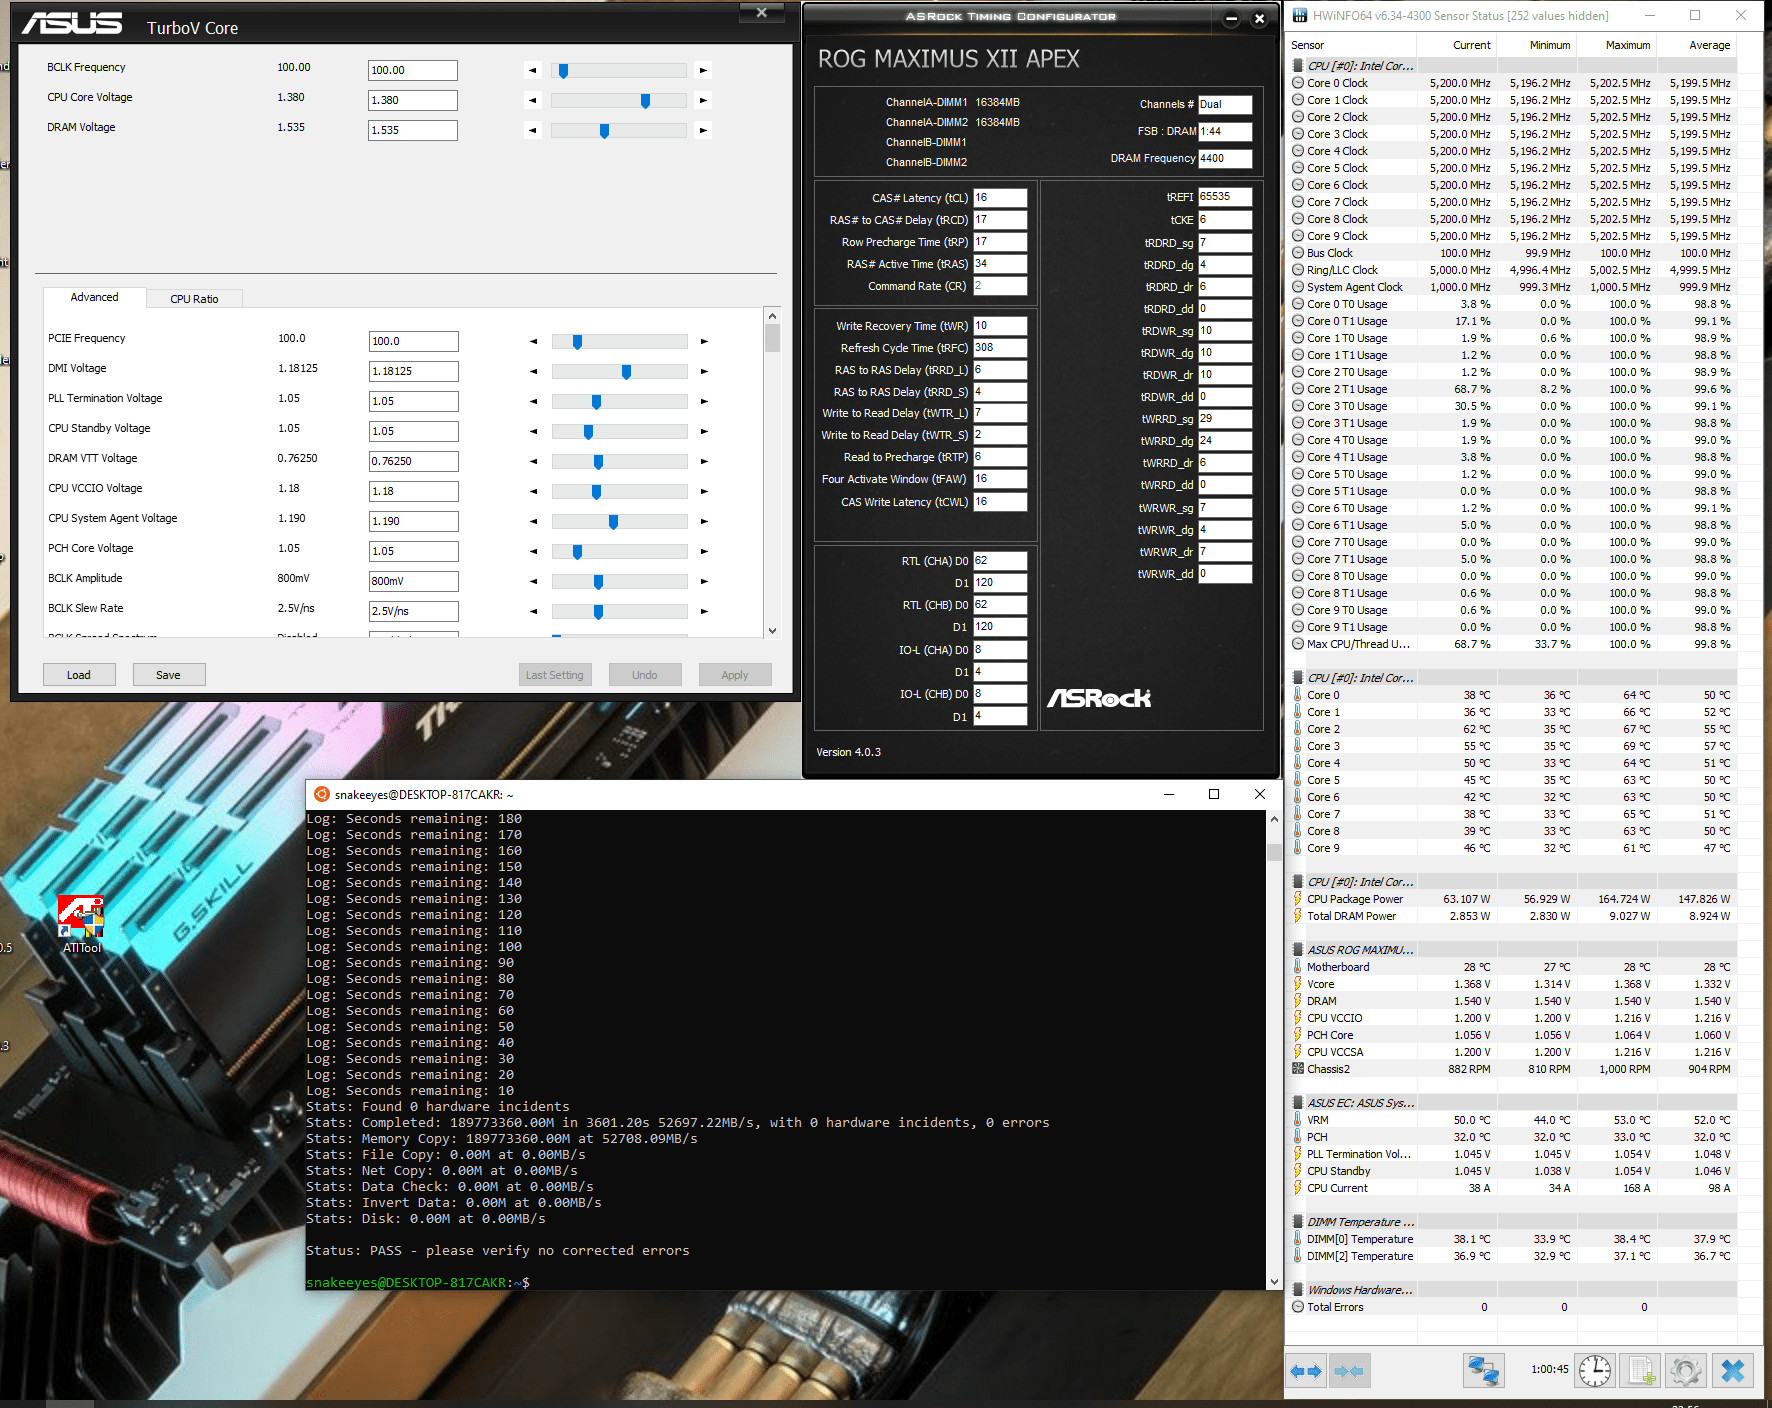This screenshot has width=1772, height=1408.
Task: Click the up arrow of the terminal scrollbar
Action: tap(1274, 819)
